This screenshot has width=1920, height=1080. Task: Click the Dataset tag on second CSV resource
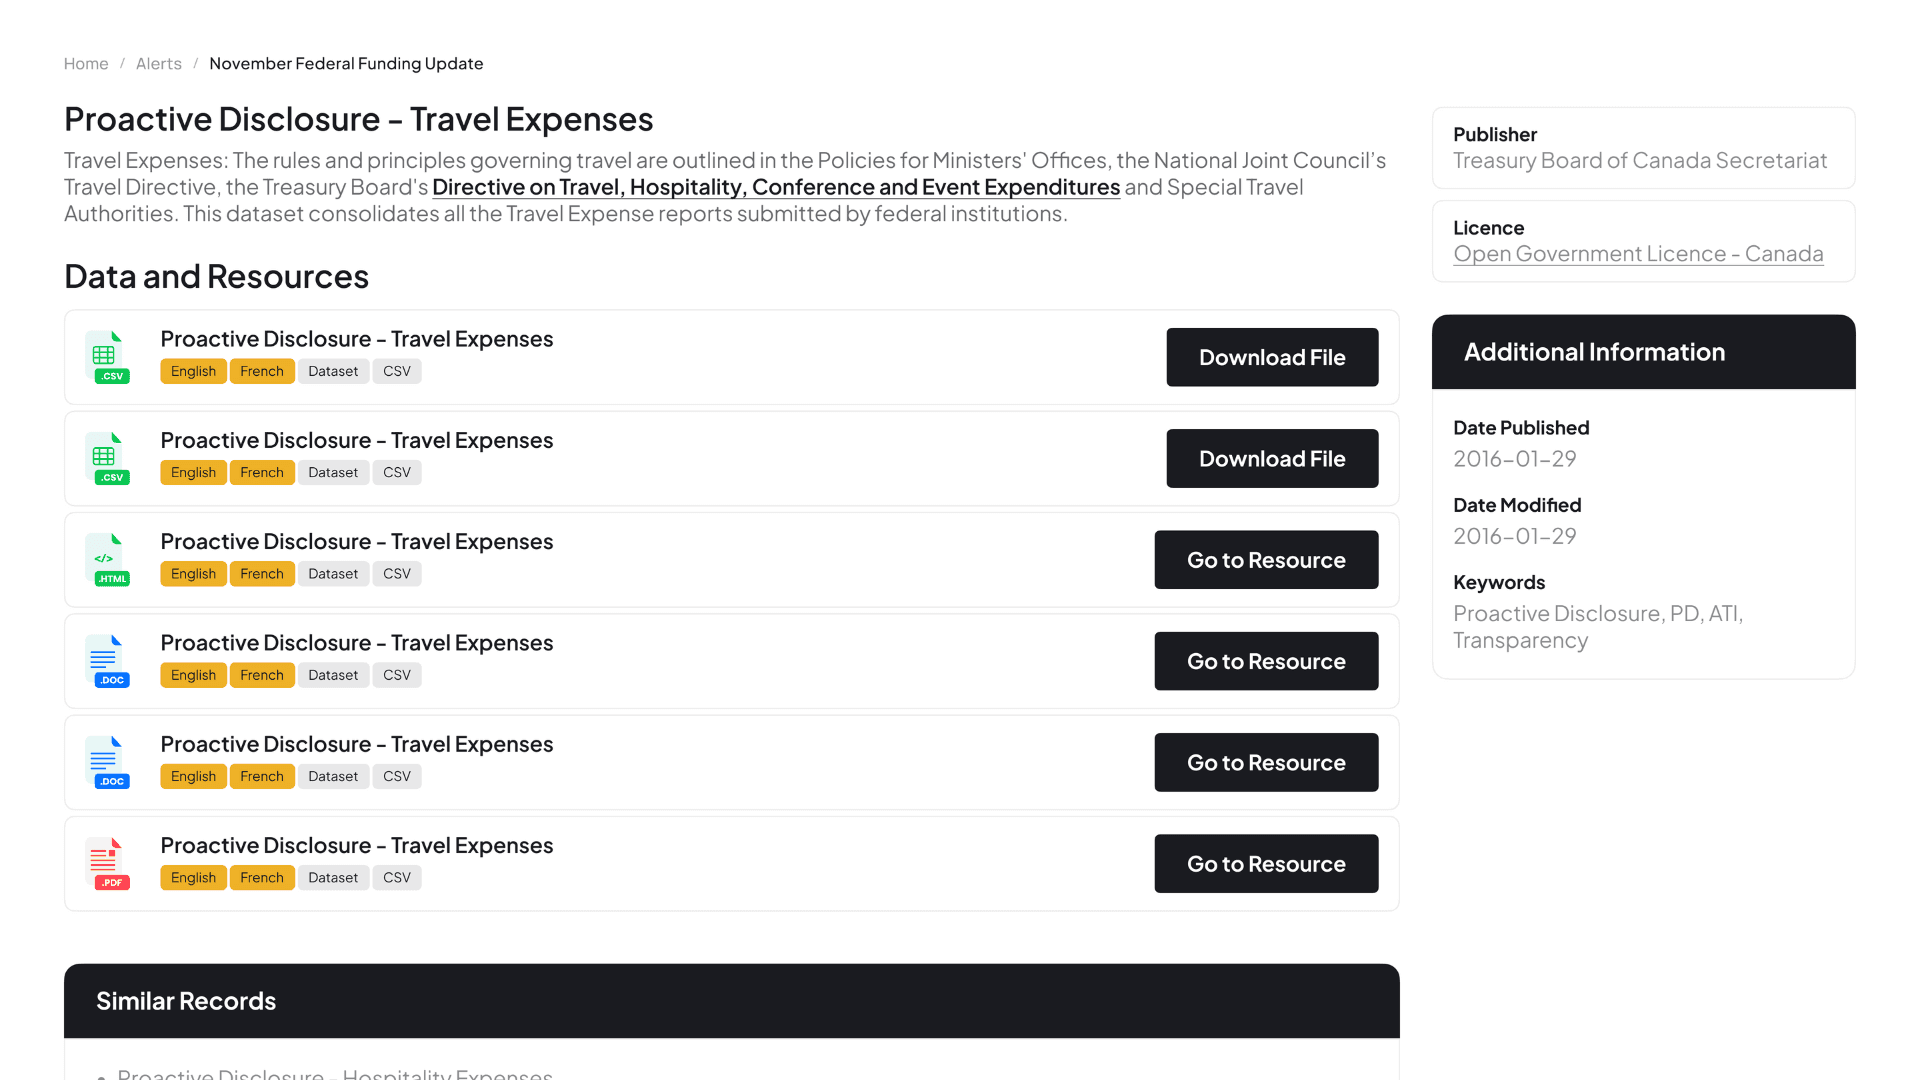pos(333,473)
